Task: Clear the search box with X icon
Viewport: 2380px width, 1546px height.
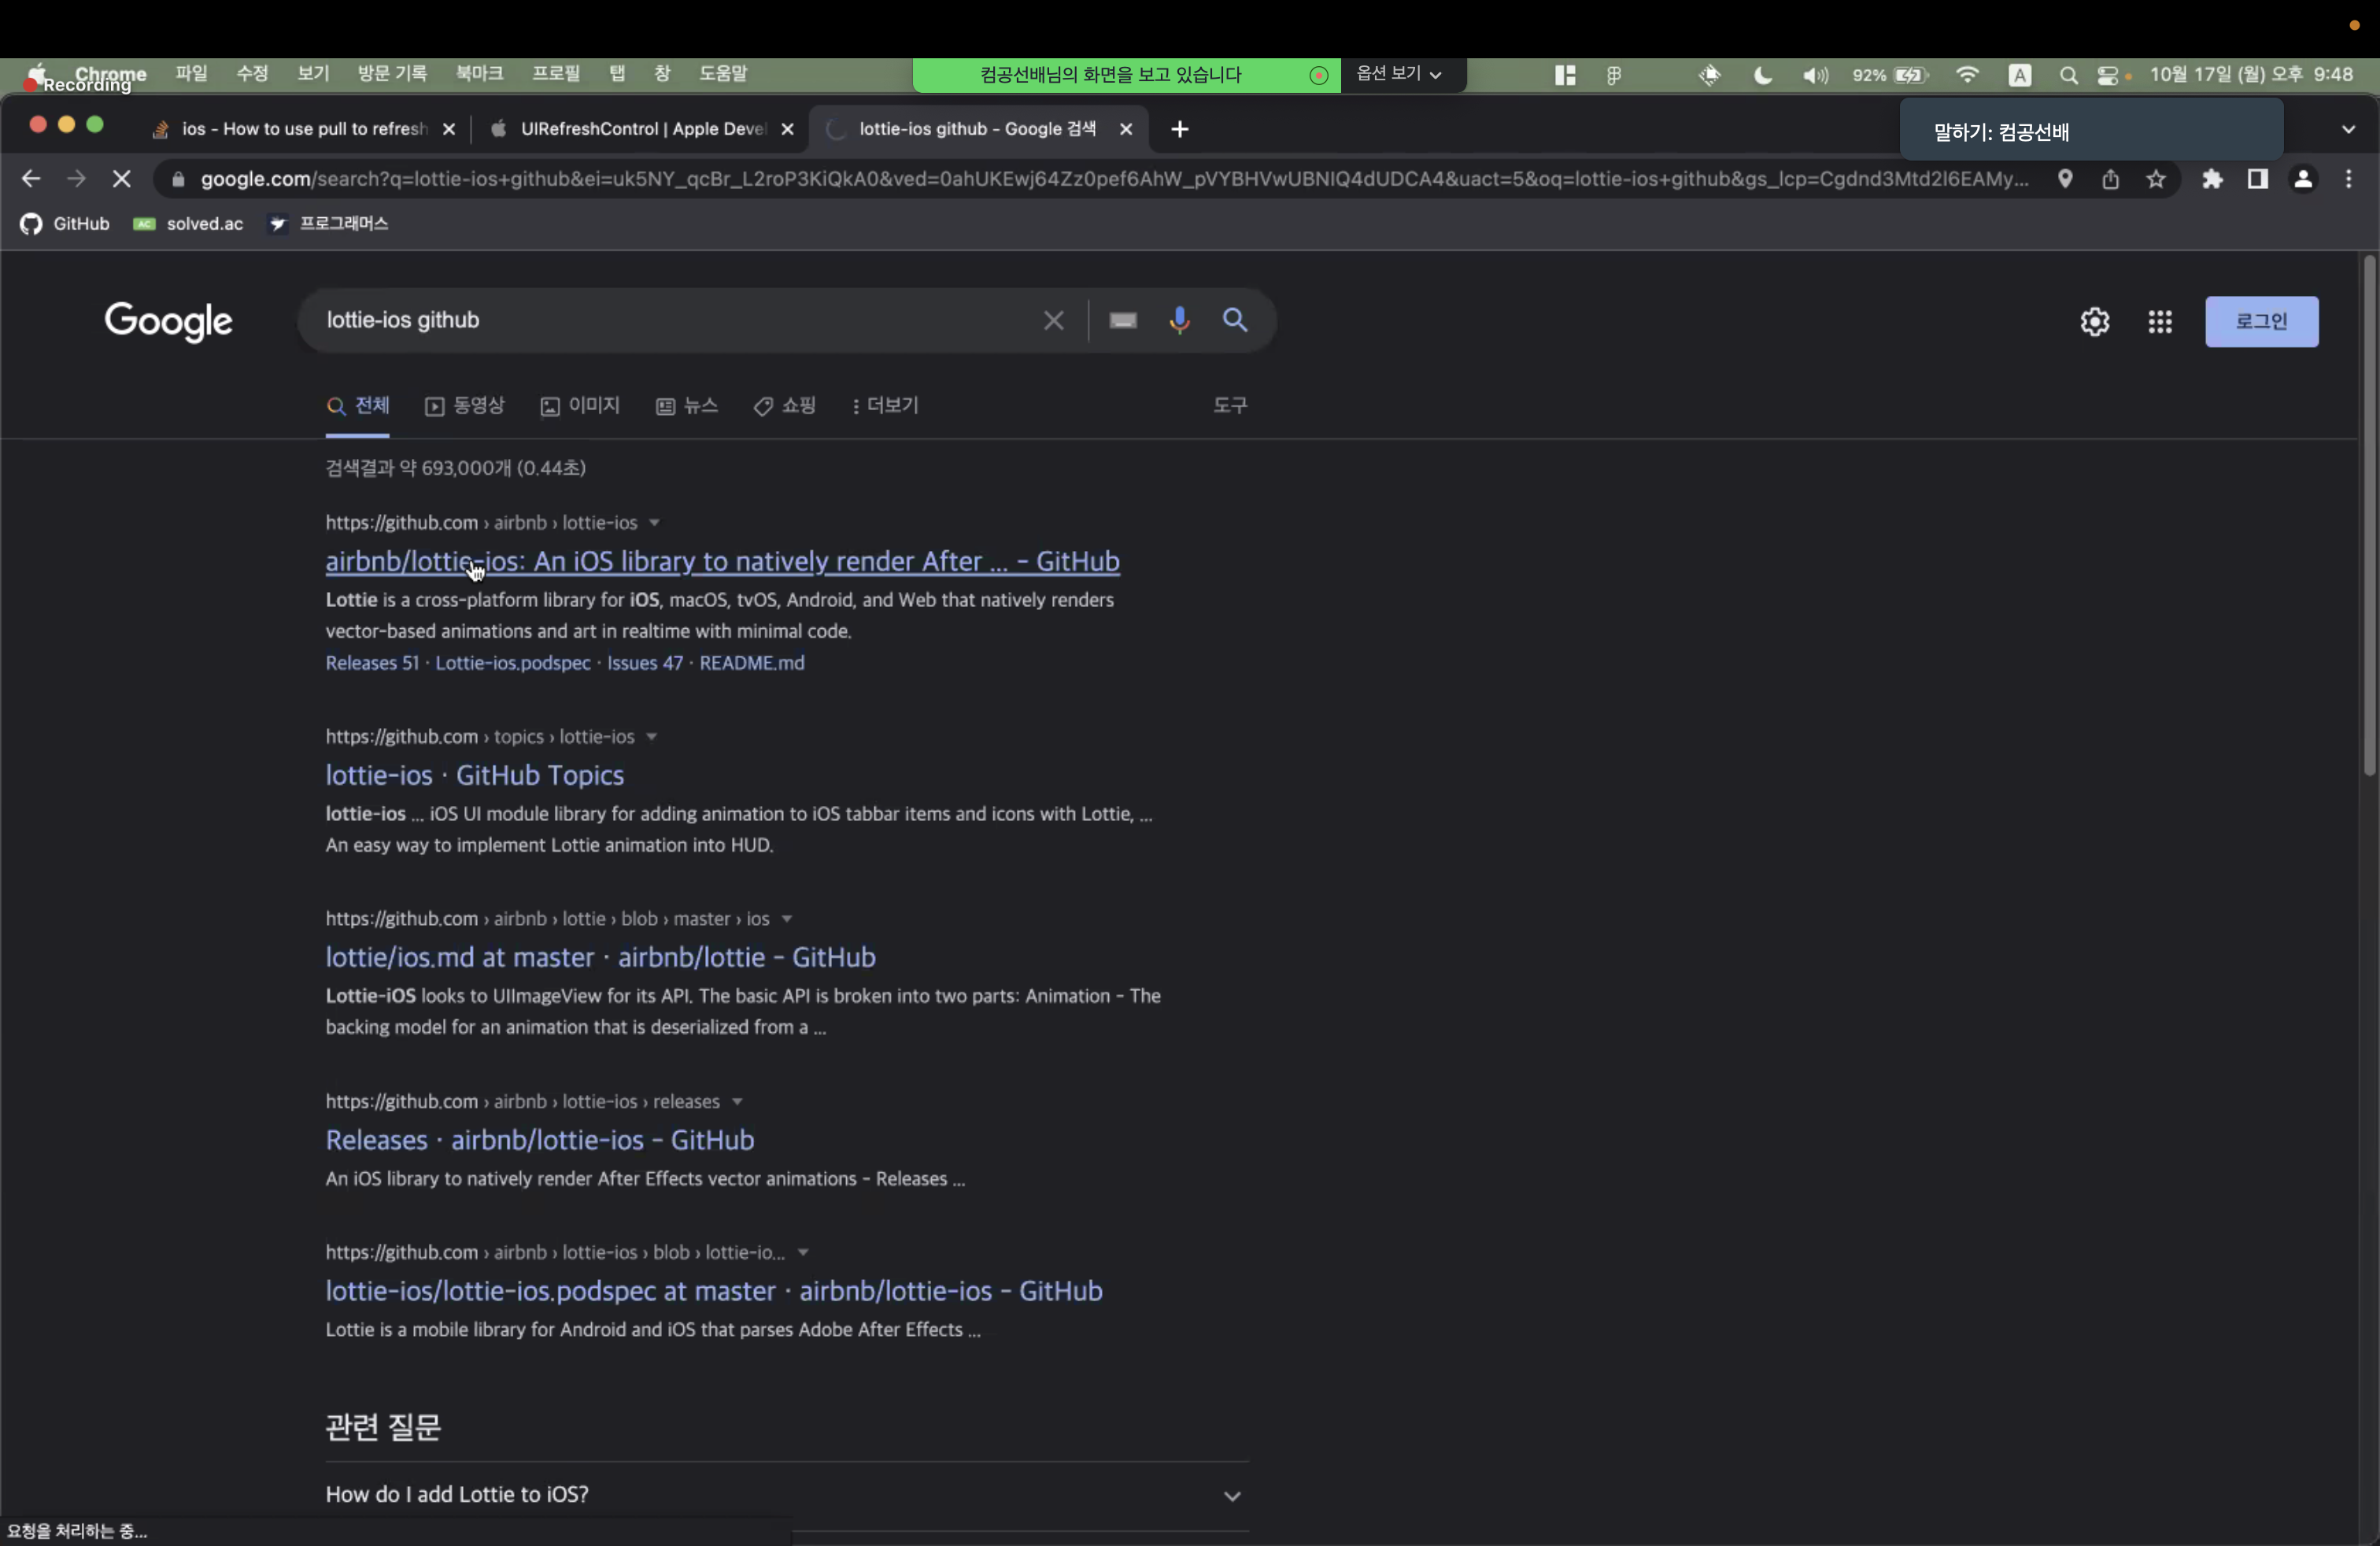Action: [1053, 320]
